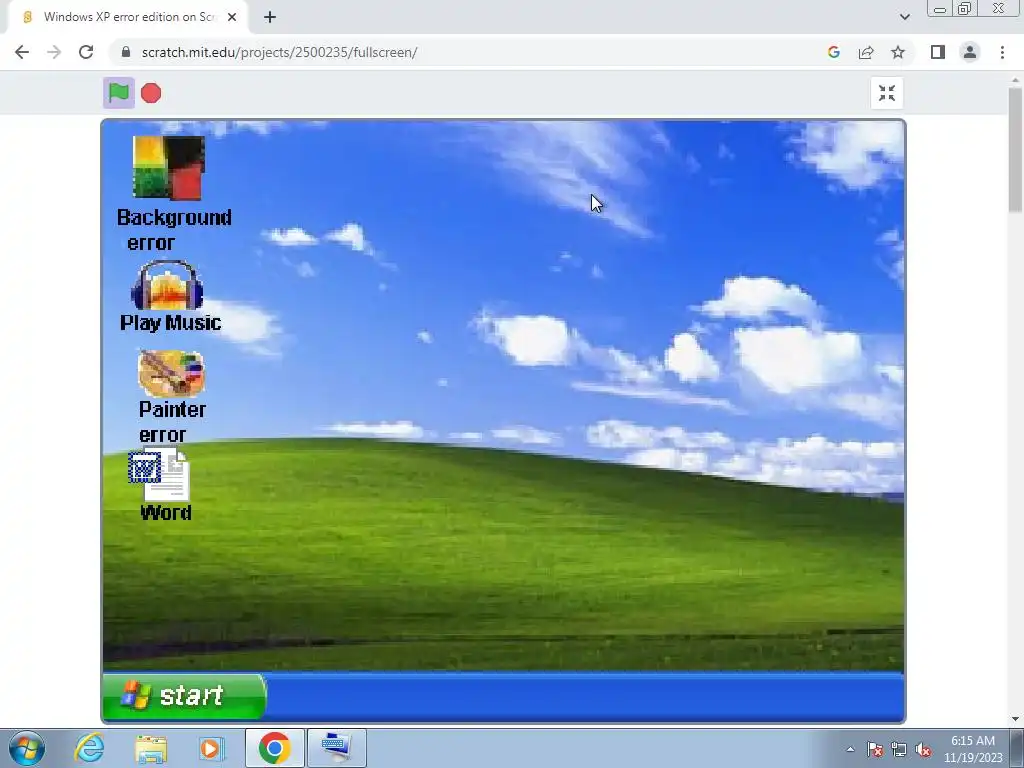Image resolution: width=1024 pixels, height=768 pixels.
Task: Open Google icon in address bar
Action: pyautogui.click(x=833, y=52)
